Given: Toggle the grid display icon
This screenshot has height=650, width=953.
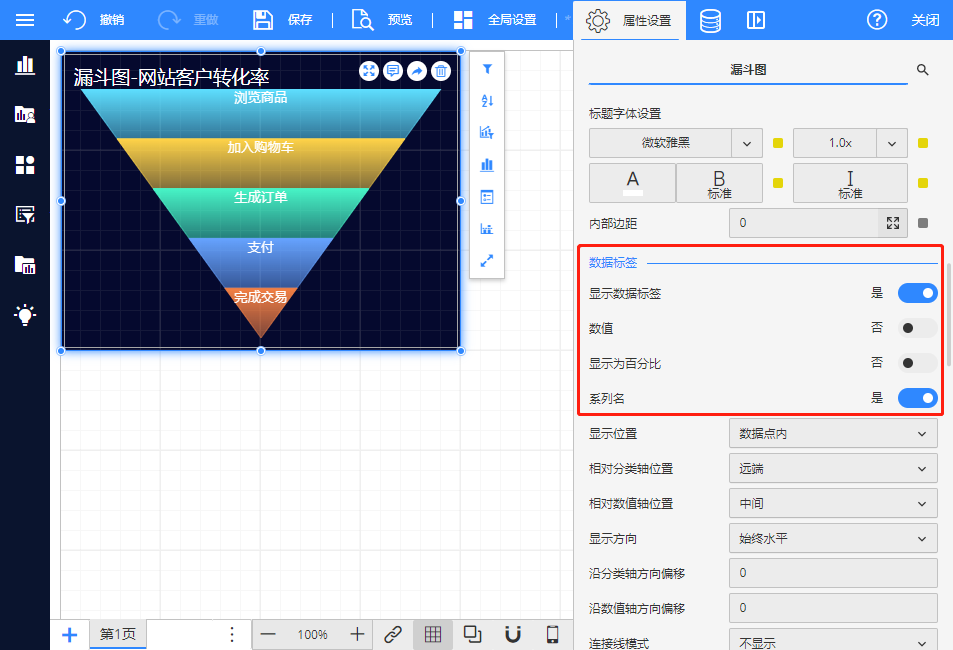Looking at the screenshot, I should pyautogui.click(x=433, y=634).
